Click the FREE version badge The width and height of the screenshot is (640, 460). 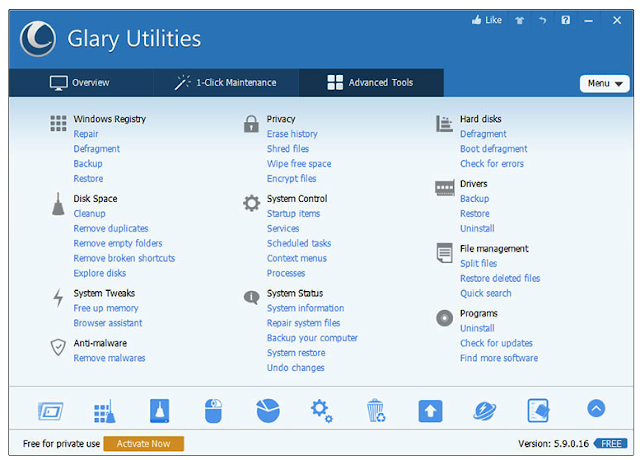coord(611,443)
